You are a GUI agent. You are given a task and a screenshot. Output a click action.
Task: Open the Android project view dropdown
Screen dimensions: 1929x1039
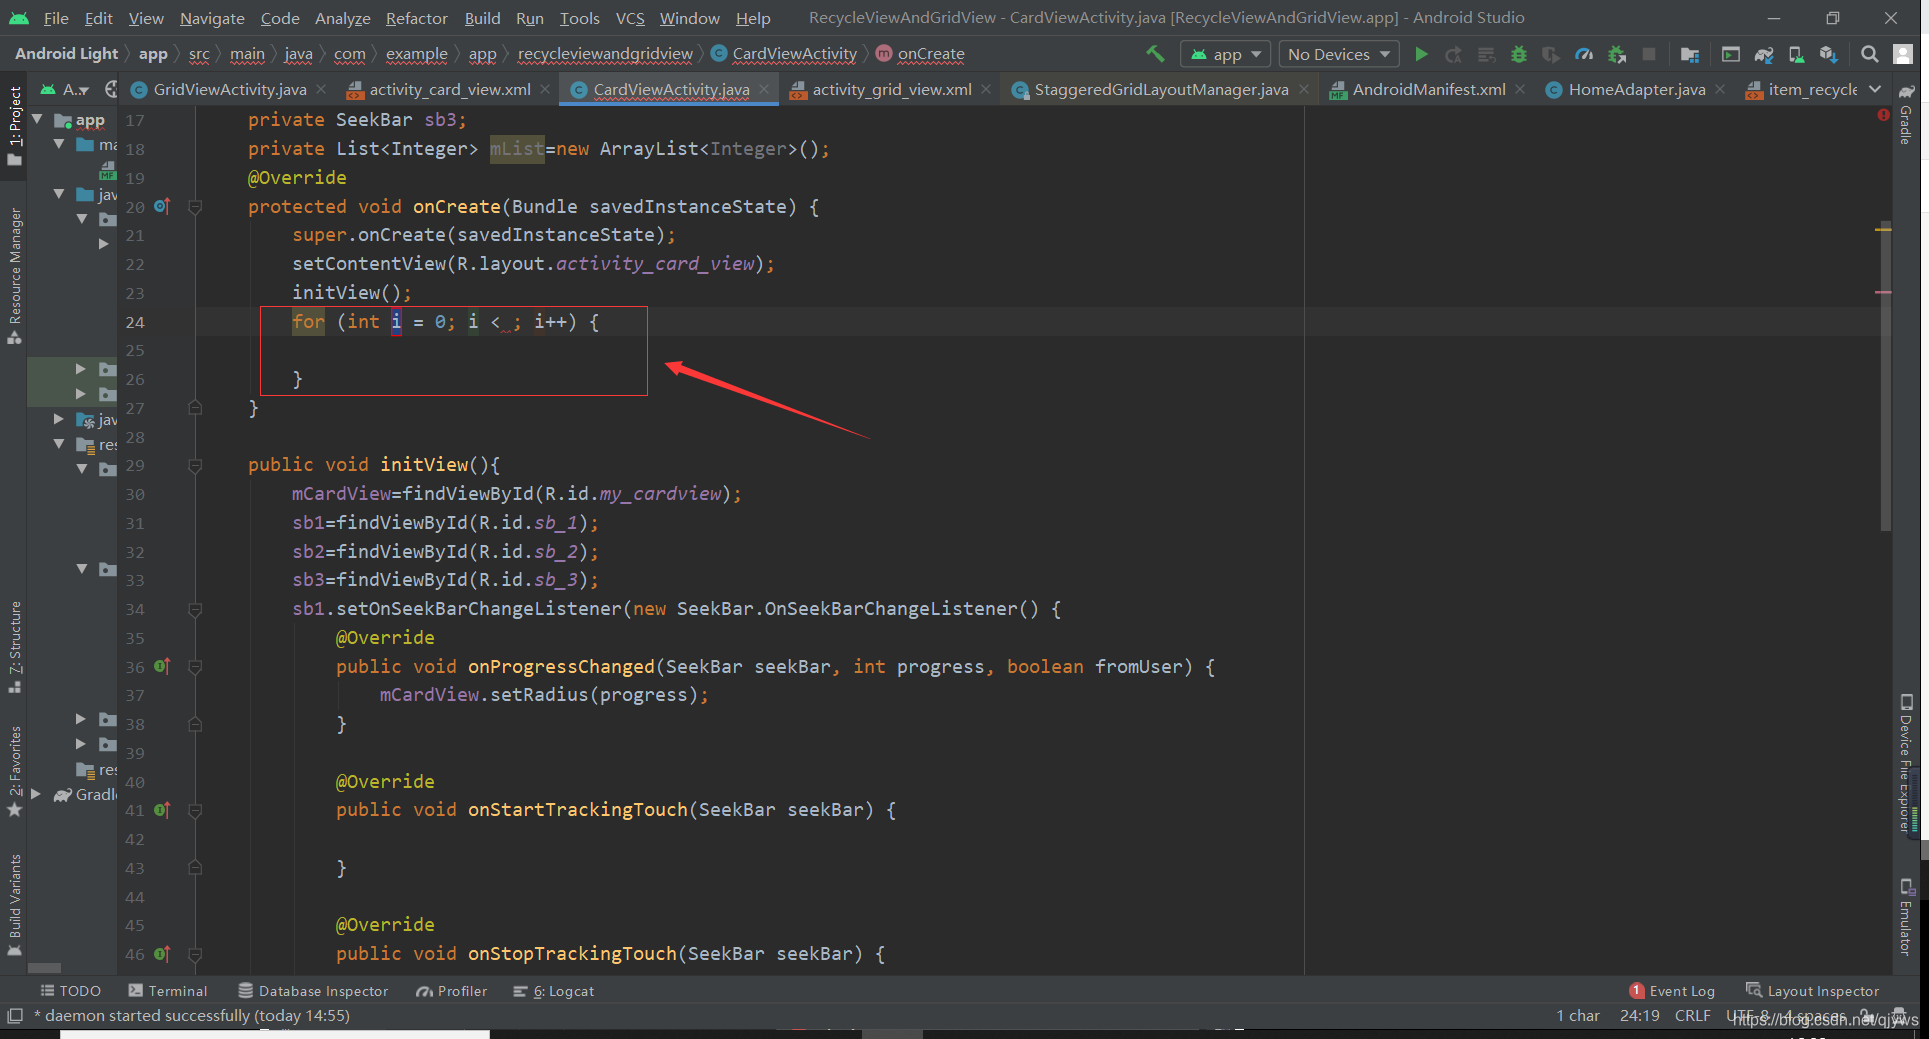coord(64,89)
